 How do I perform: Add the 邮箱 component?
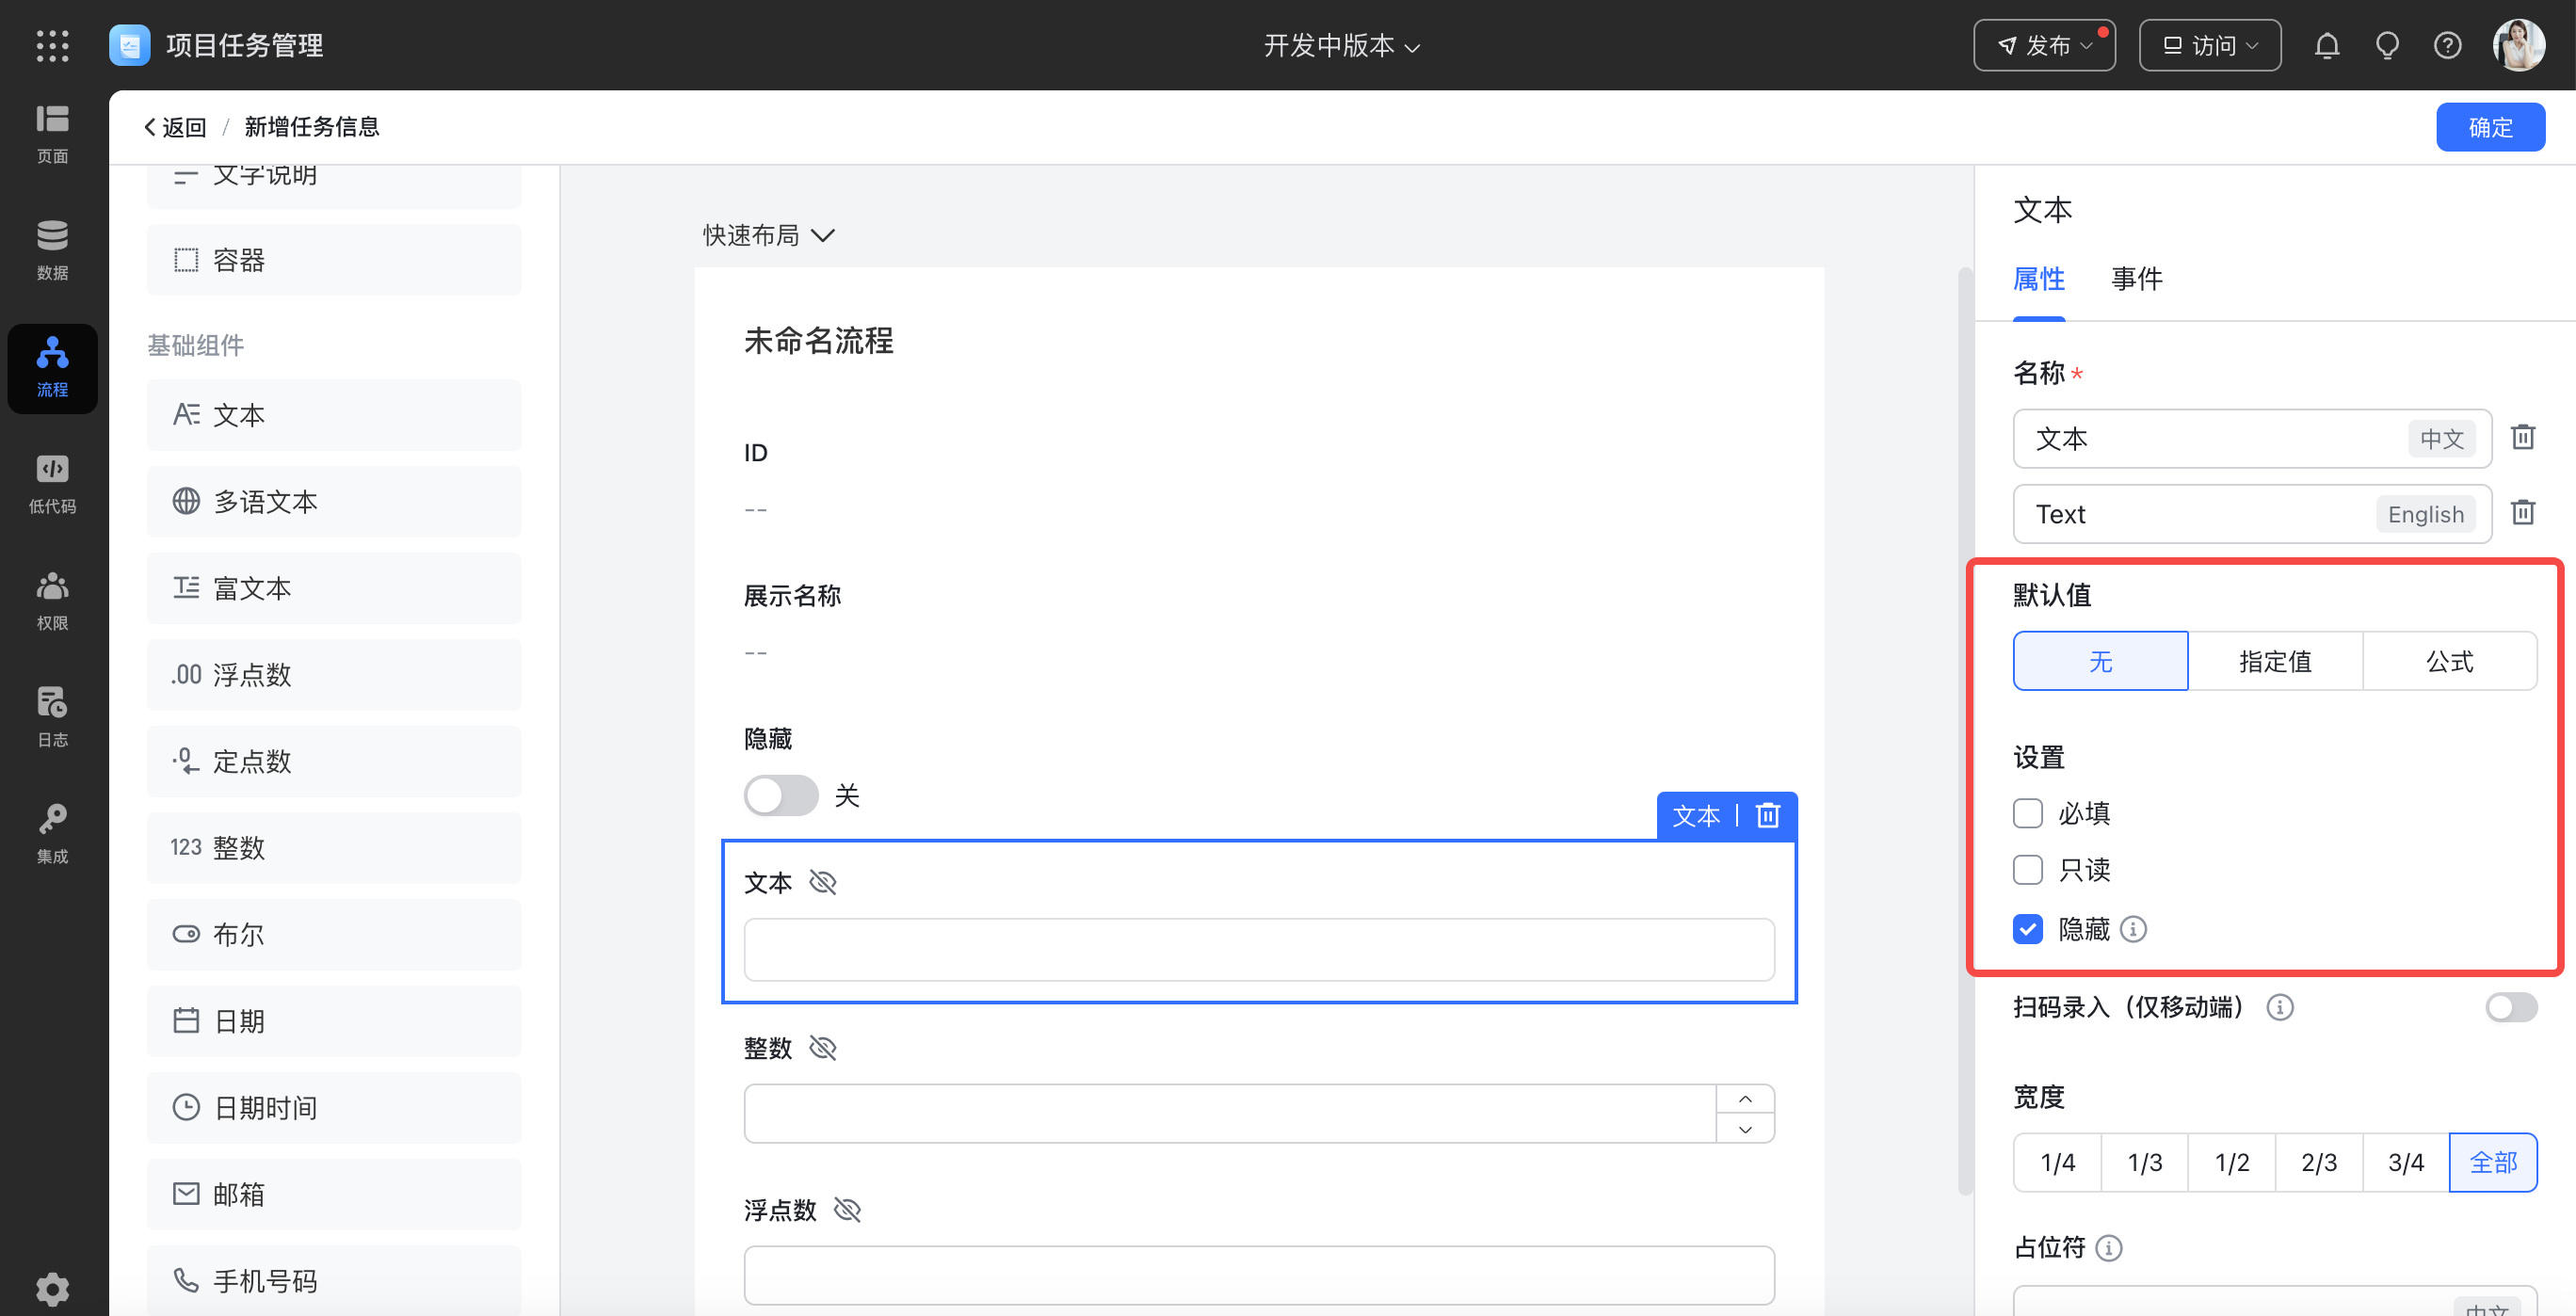pos(334,1195)
